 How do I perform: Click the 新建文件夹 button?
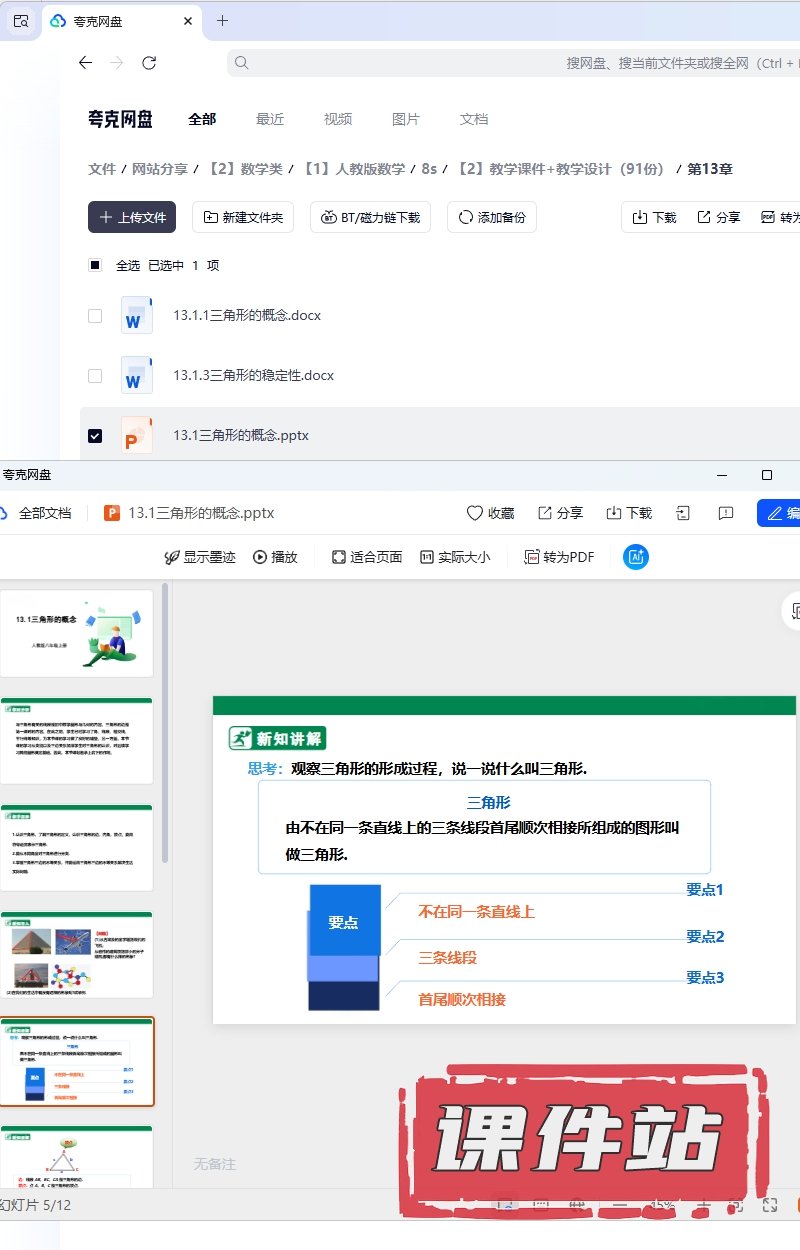pyautogui.click(x=243, y=217)
